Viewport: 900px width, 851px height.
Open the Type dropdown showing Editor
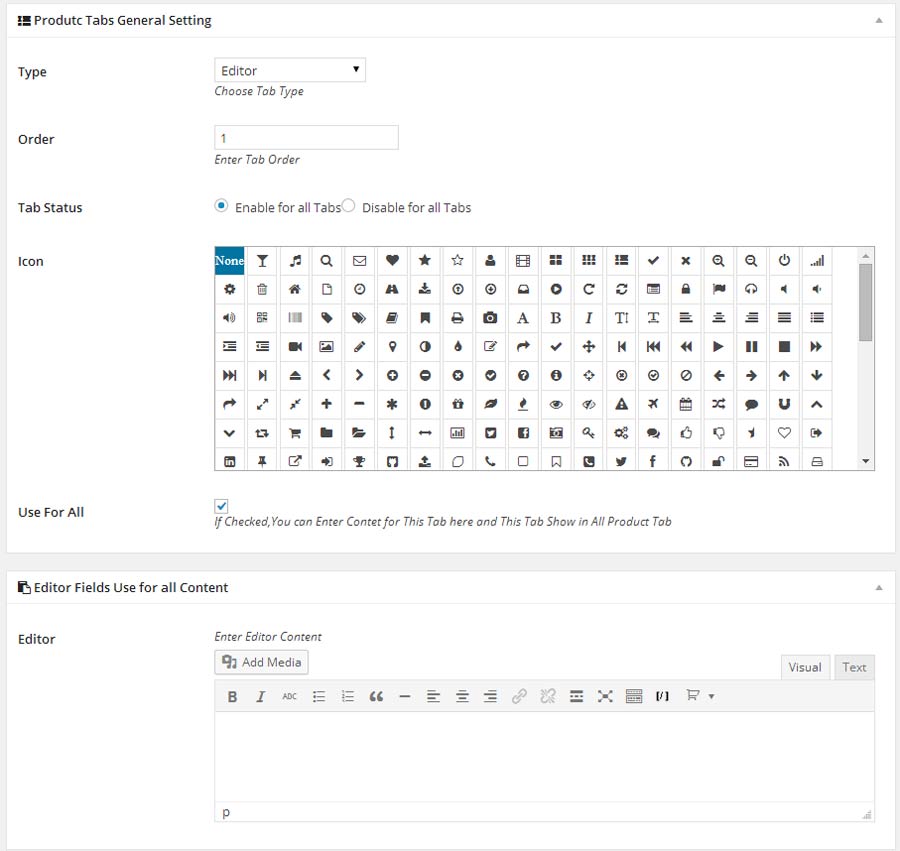click(290, 70)
